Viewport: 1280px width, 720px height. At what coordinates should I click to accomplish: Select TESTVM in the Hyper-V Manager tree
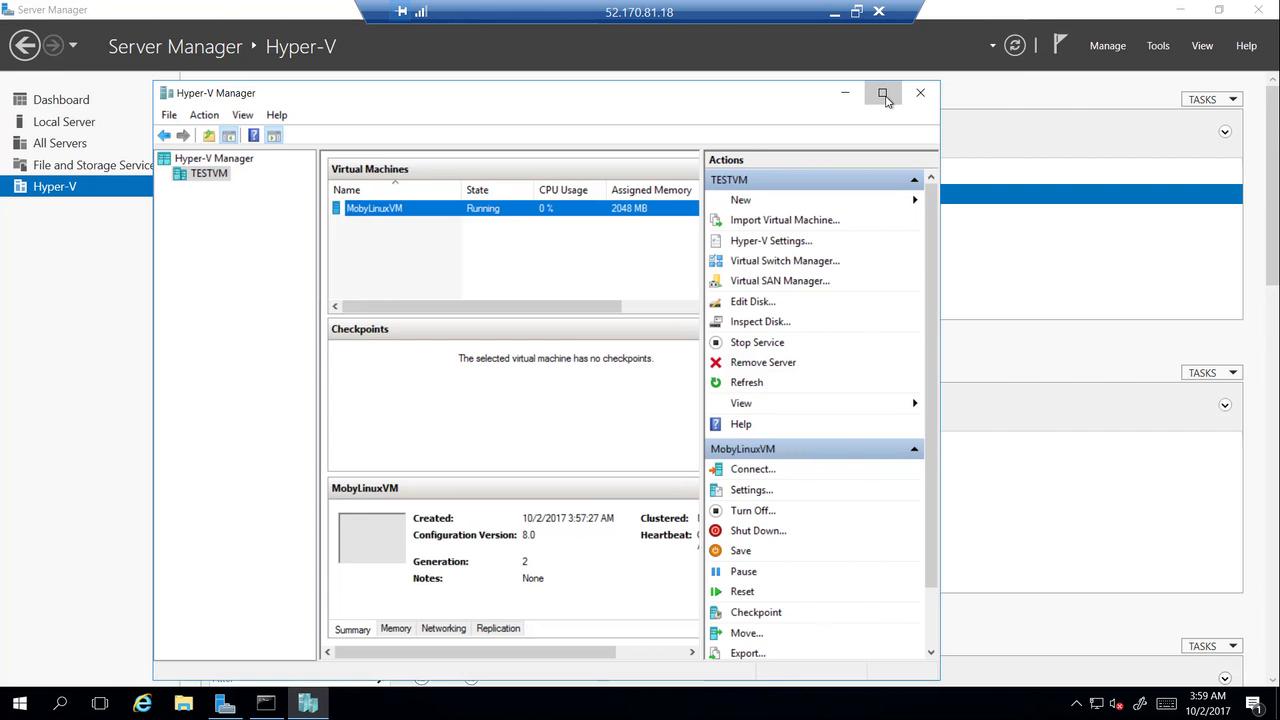click(x=209, y=173)
